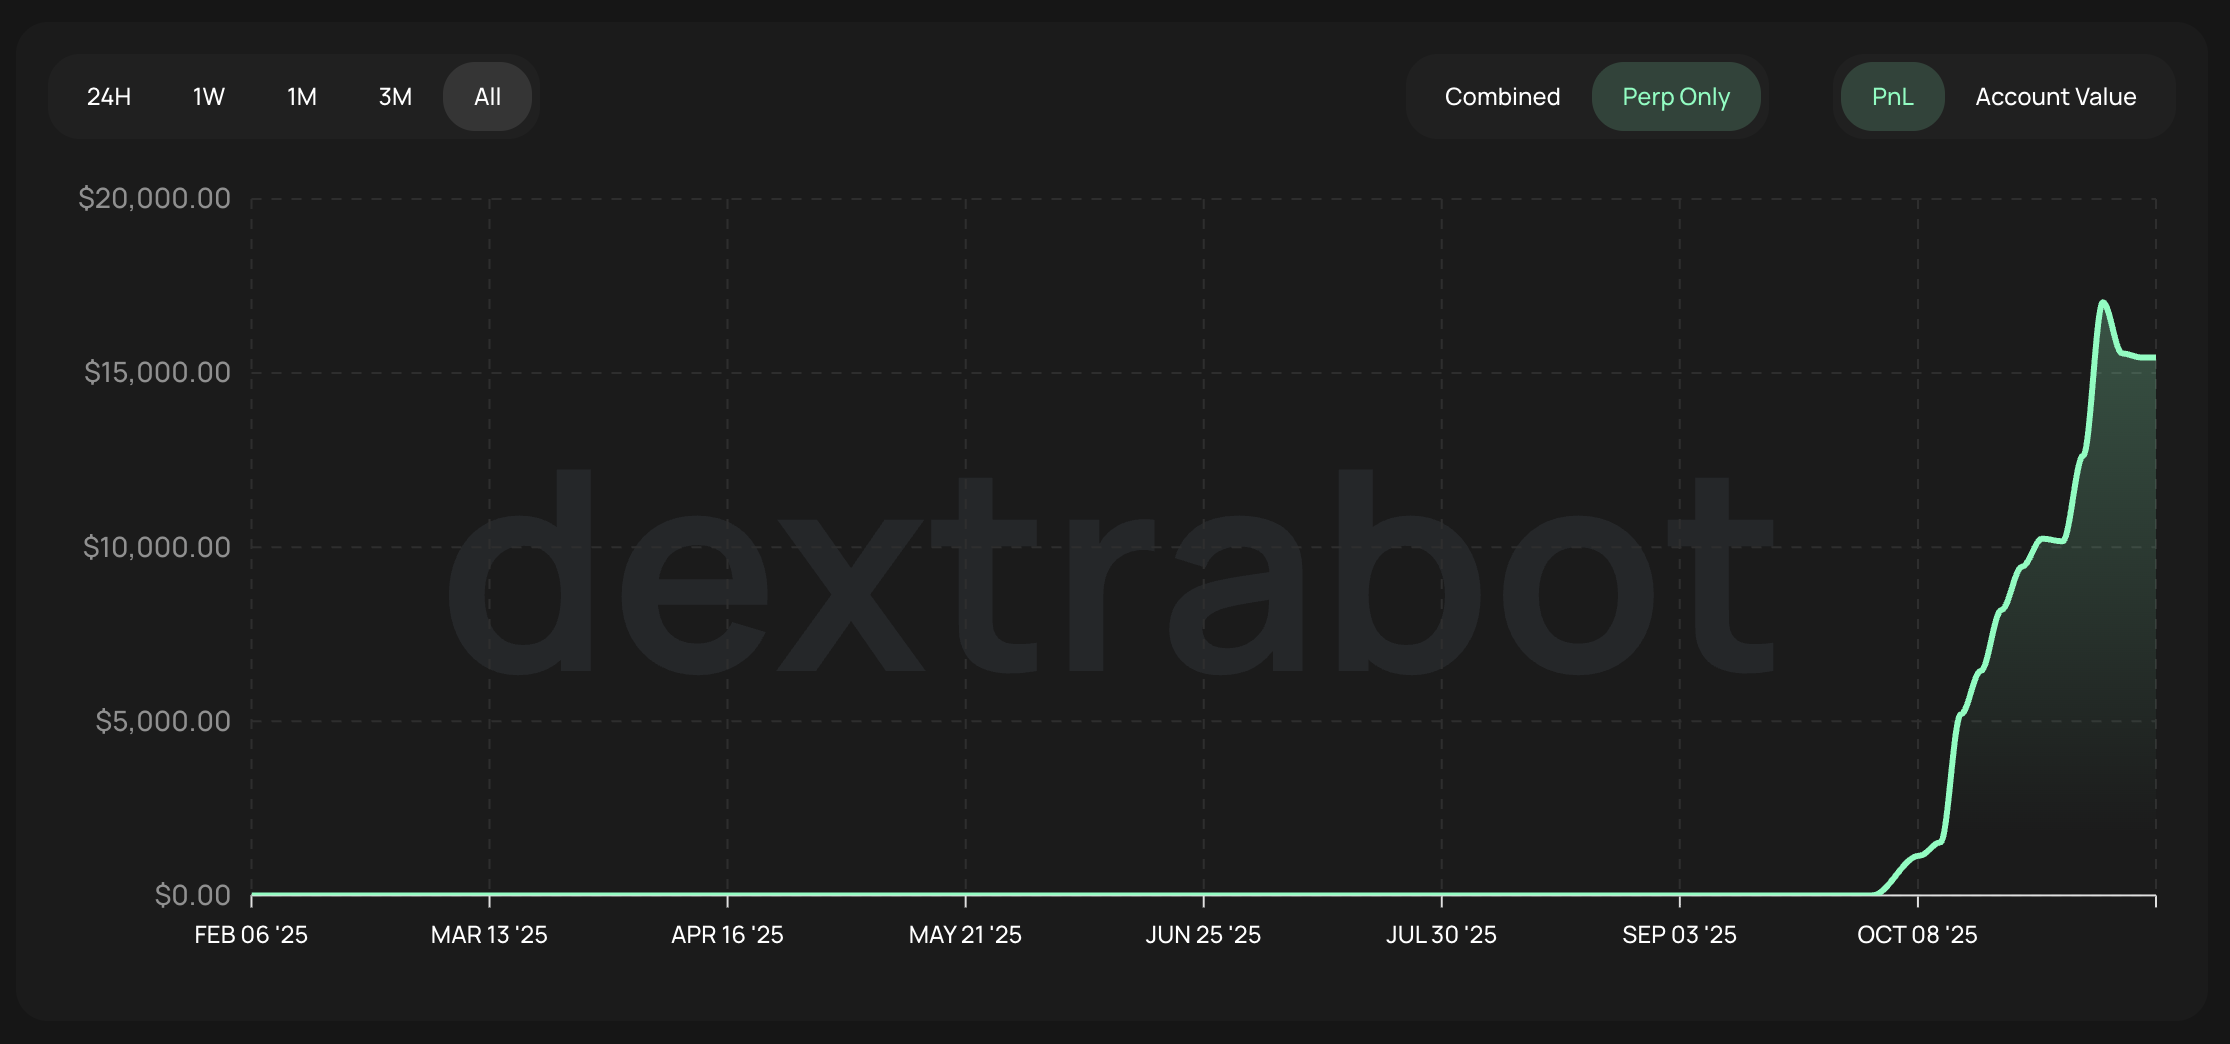Click the MAY 21 '25 date label
2230x1044 pixels.
(x=965, y=935)
